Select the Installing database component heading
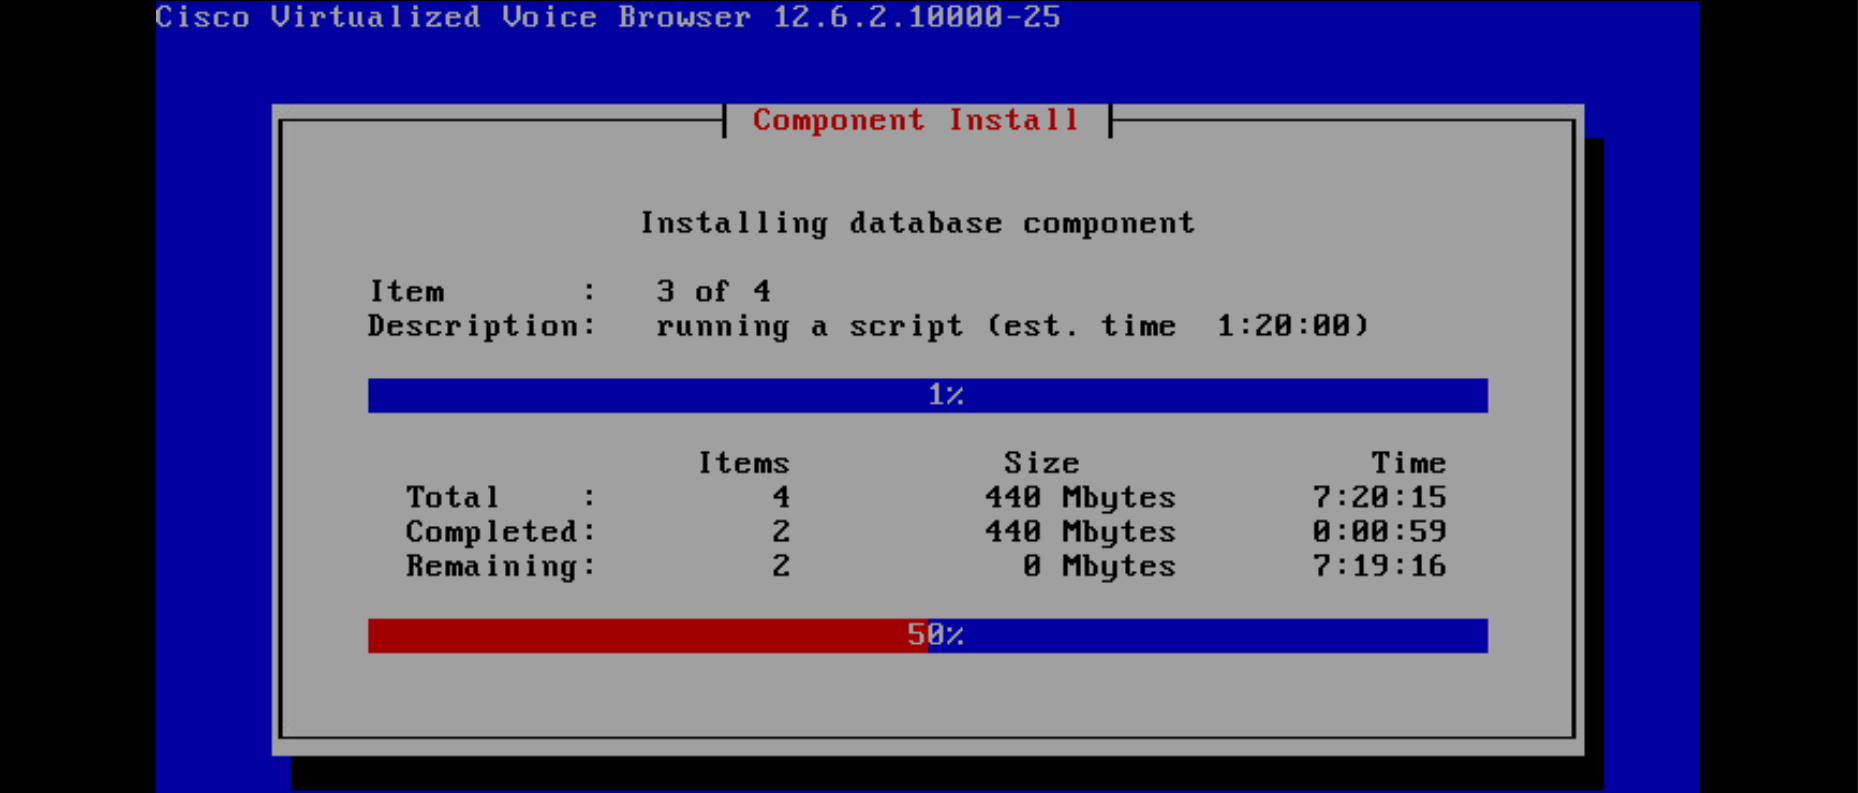The height and width of the screenshot is (793, 1858). tap(917, 223)
